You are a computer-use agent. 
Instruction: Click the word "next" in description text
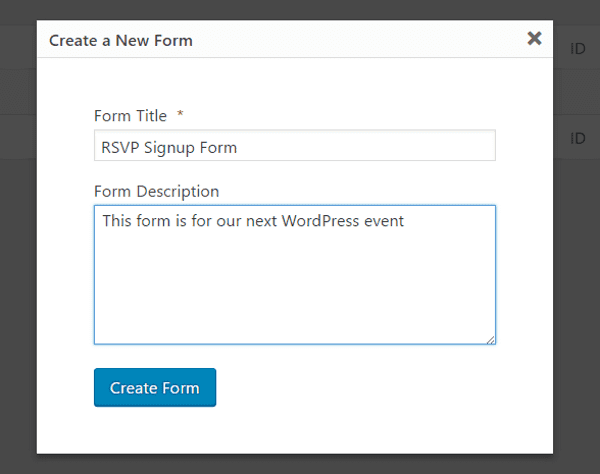tap(259, 221)
